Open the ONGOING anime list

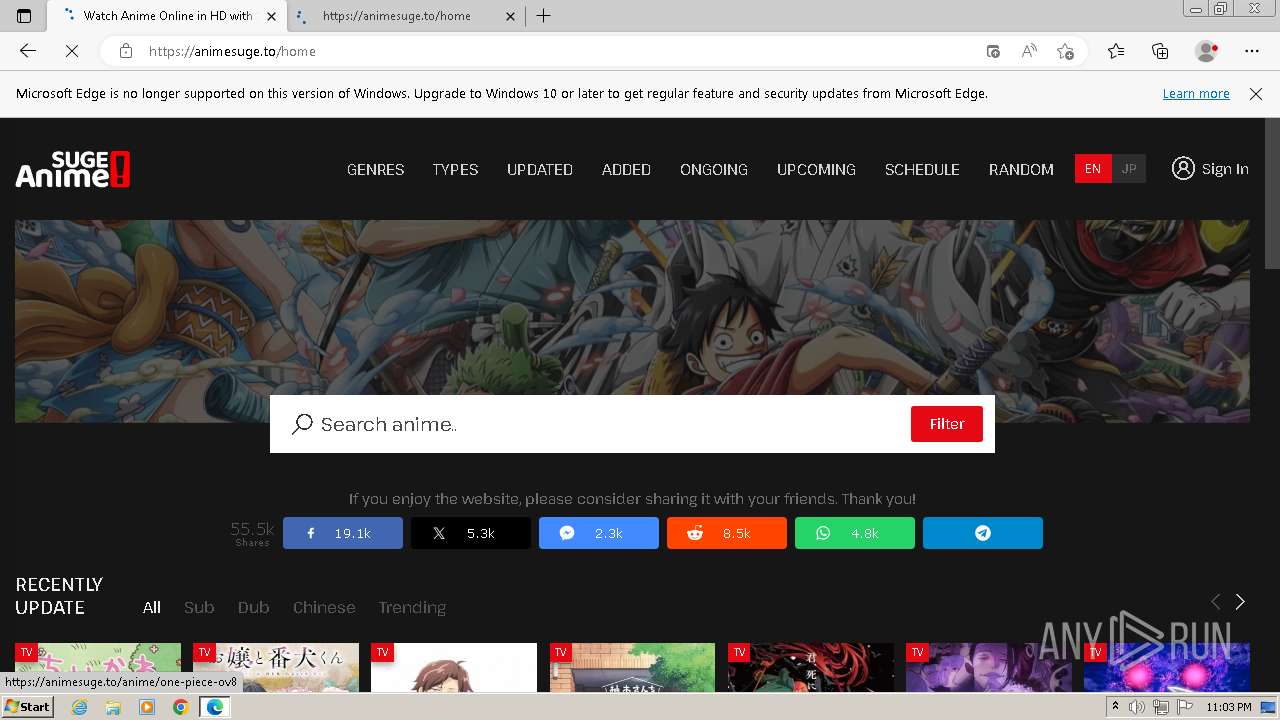pyautogui.click(x=714, y=170)
